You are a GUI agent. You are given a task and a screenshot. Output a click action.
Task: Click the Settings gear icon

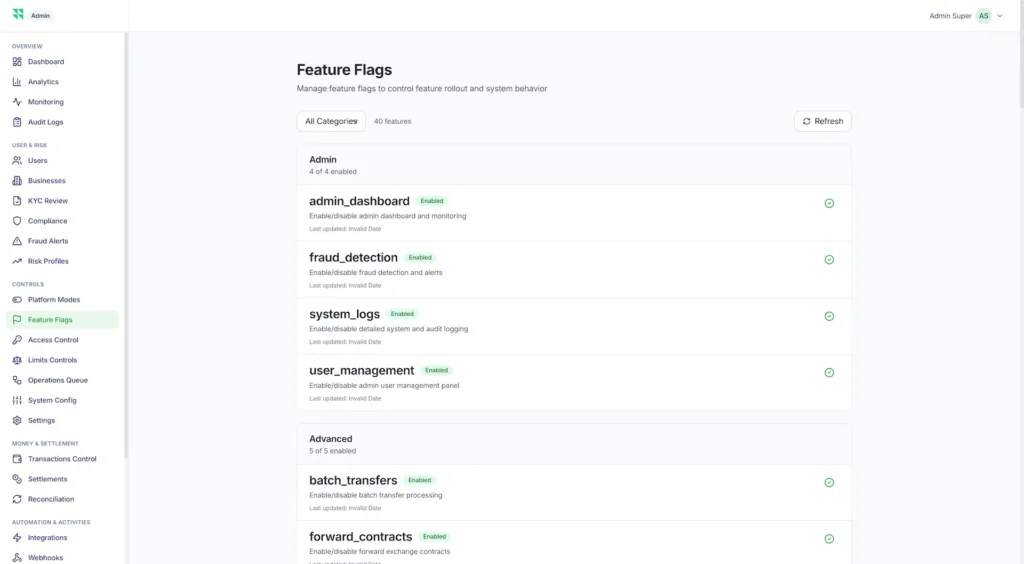tap(17, 420)
